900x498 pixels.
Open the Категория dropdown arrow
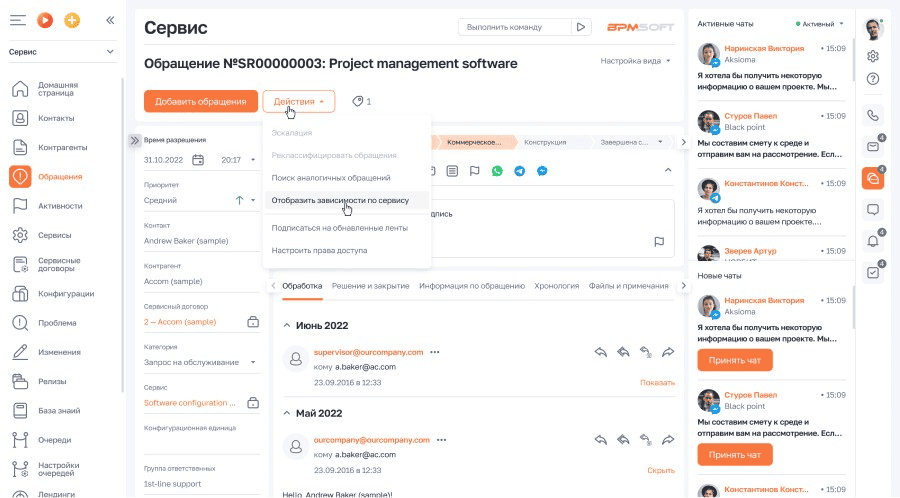click(x=253, y=363)
